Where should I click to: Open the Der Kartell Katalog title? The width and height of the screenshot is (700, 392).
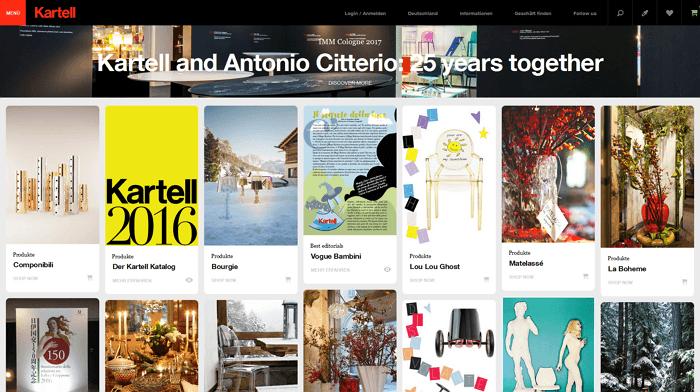pyautogui.click(x=144, y=267)
